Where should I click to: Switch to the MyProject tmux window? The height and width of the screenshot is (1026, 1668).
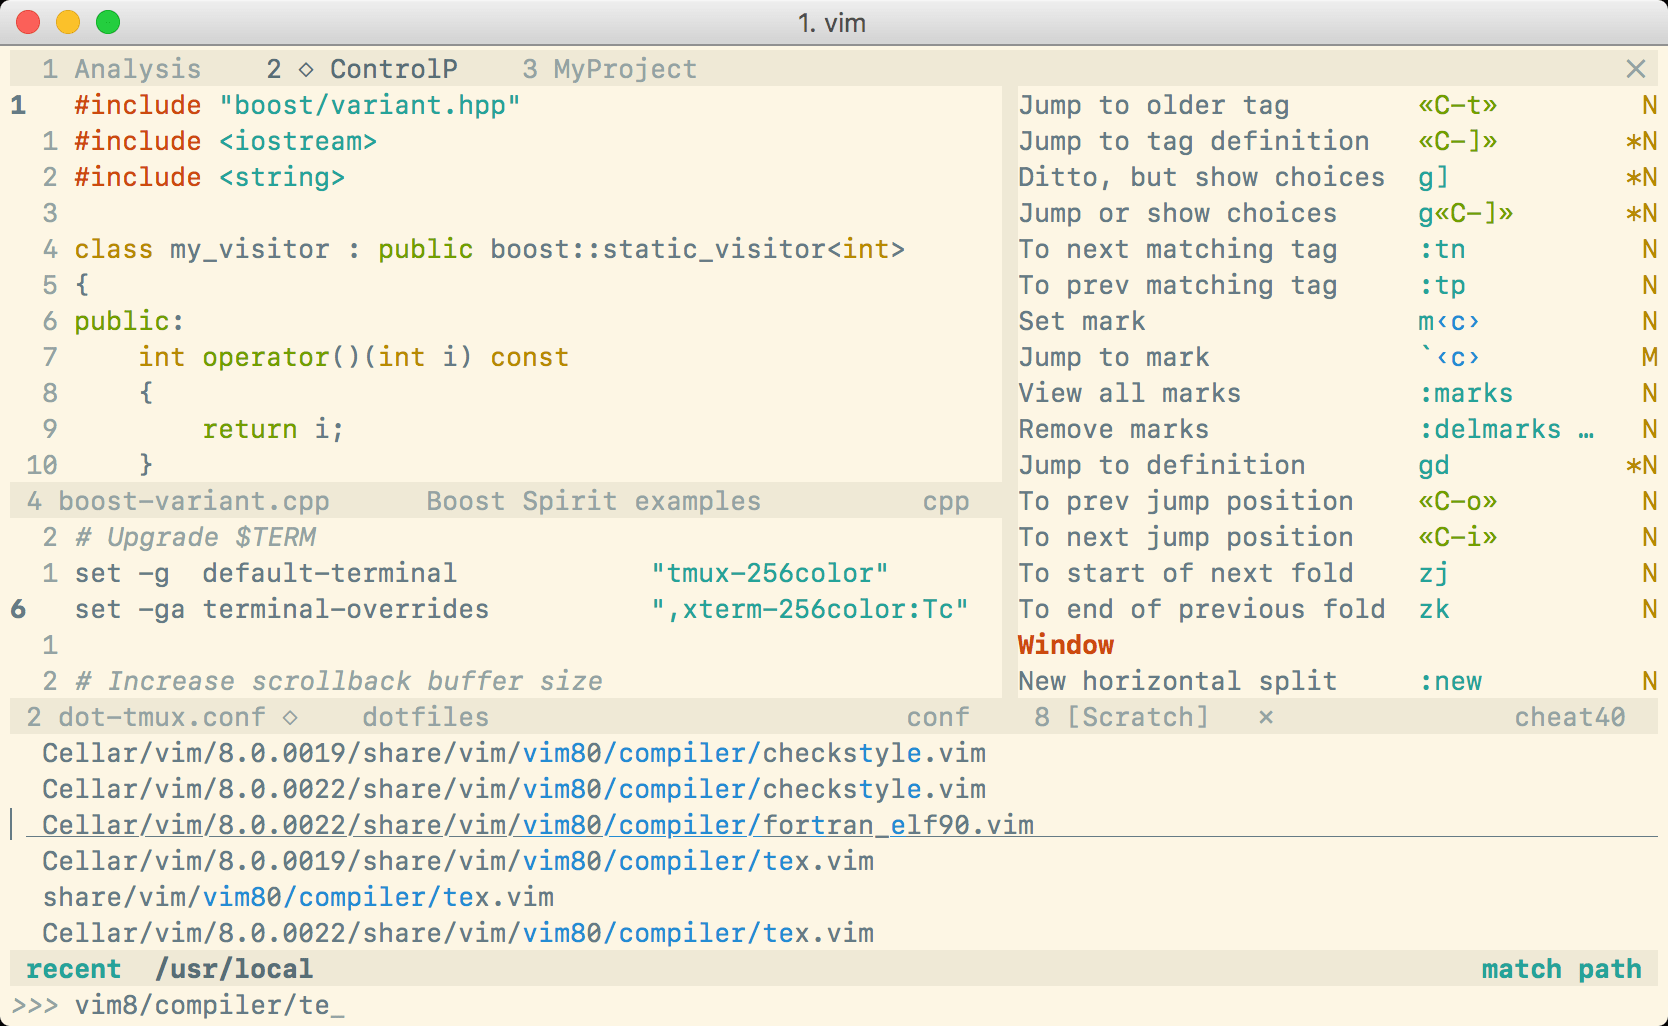click(x=610, y=68)
